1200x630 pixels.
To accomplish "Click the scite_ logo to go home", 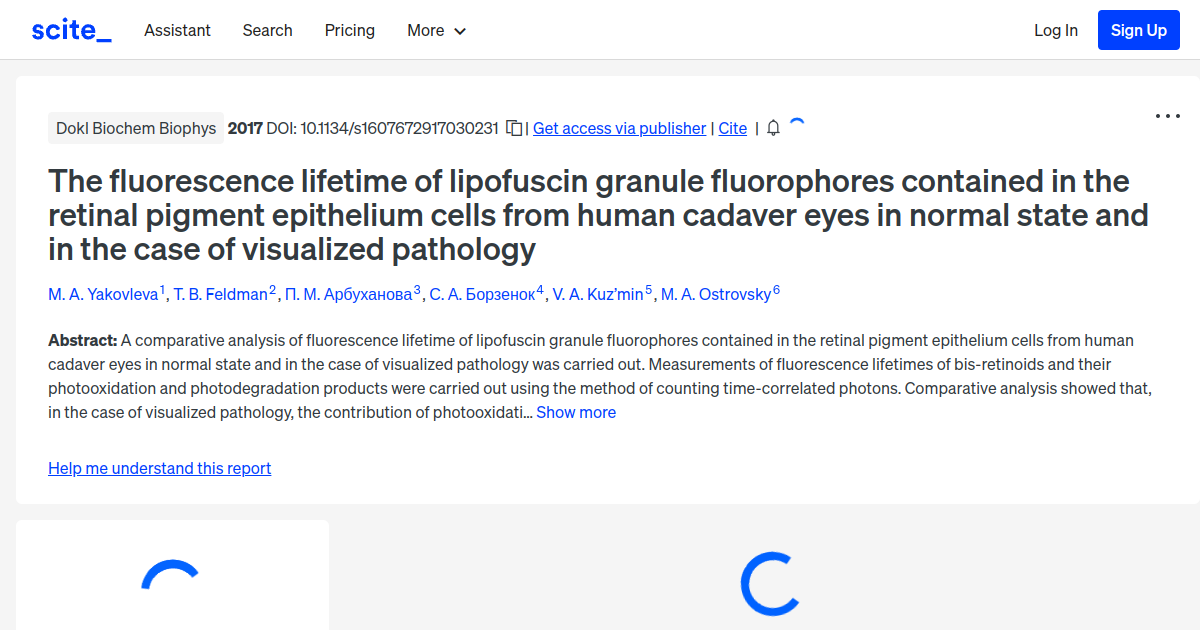I will (70, 29).
